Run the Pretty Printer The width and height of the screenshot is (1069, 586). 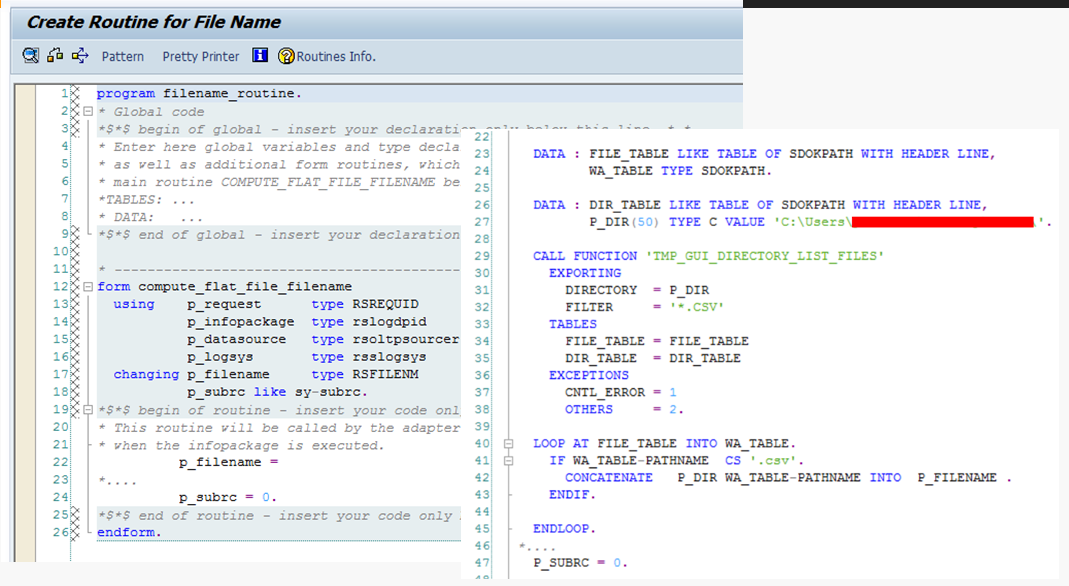click(199, 56)
